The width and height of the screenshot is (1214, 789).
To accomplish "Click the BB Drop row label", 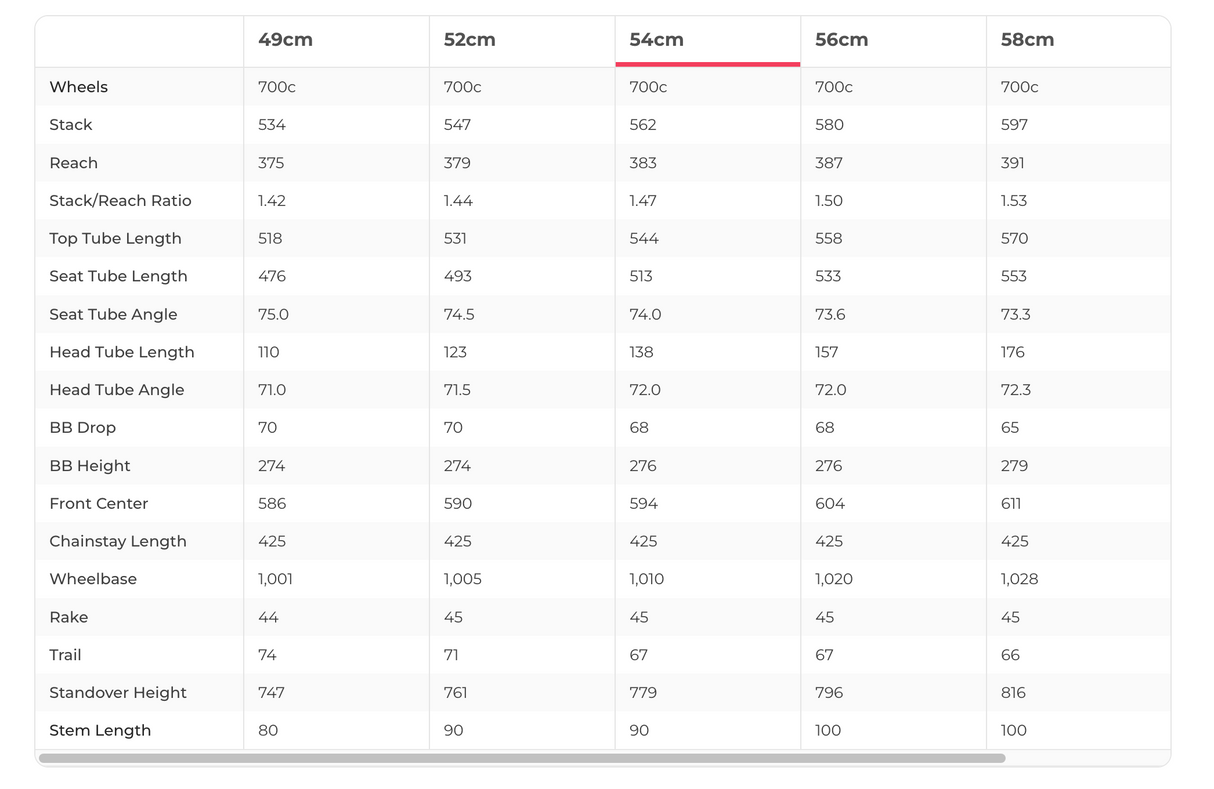I will [x=83, y=428].
